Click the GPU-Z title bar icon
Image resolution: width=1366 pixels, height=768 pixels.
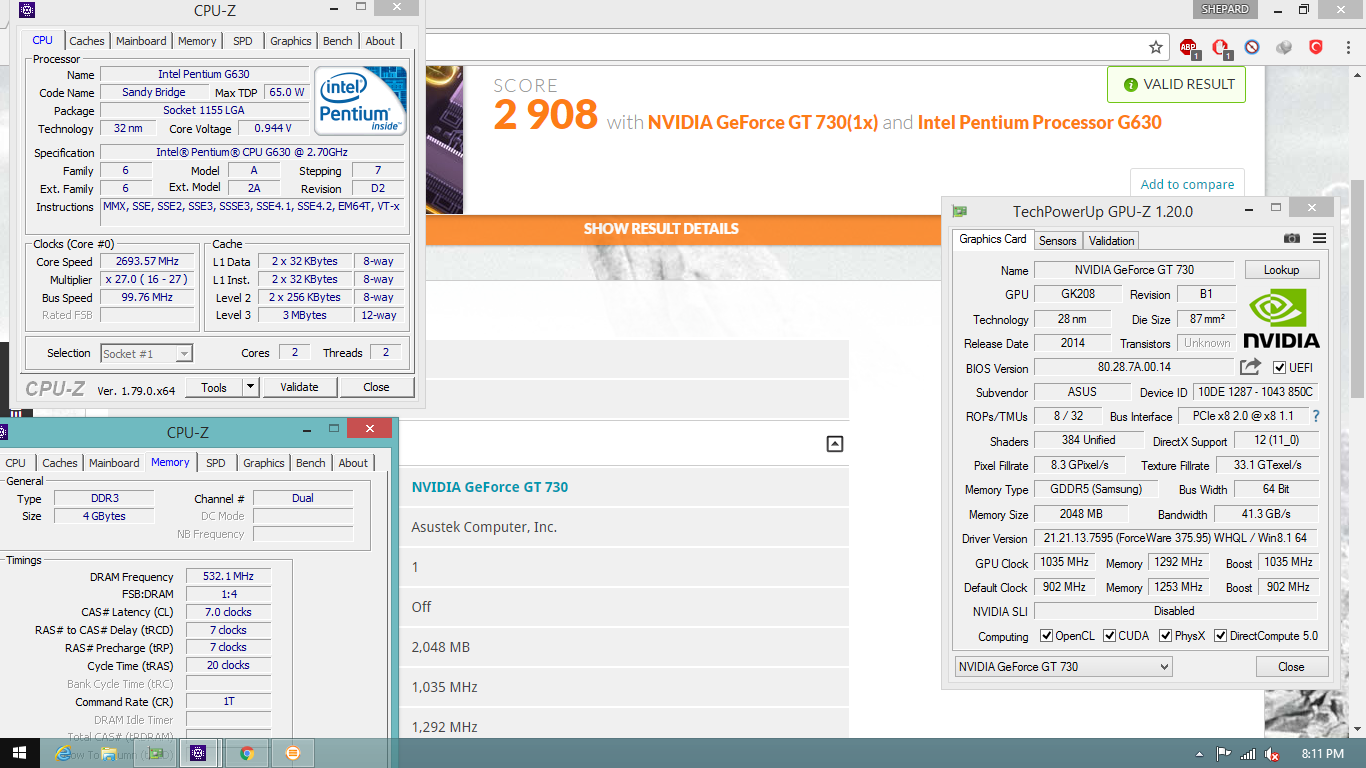[x=960, y=211]
